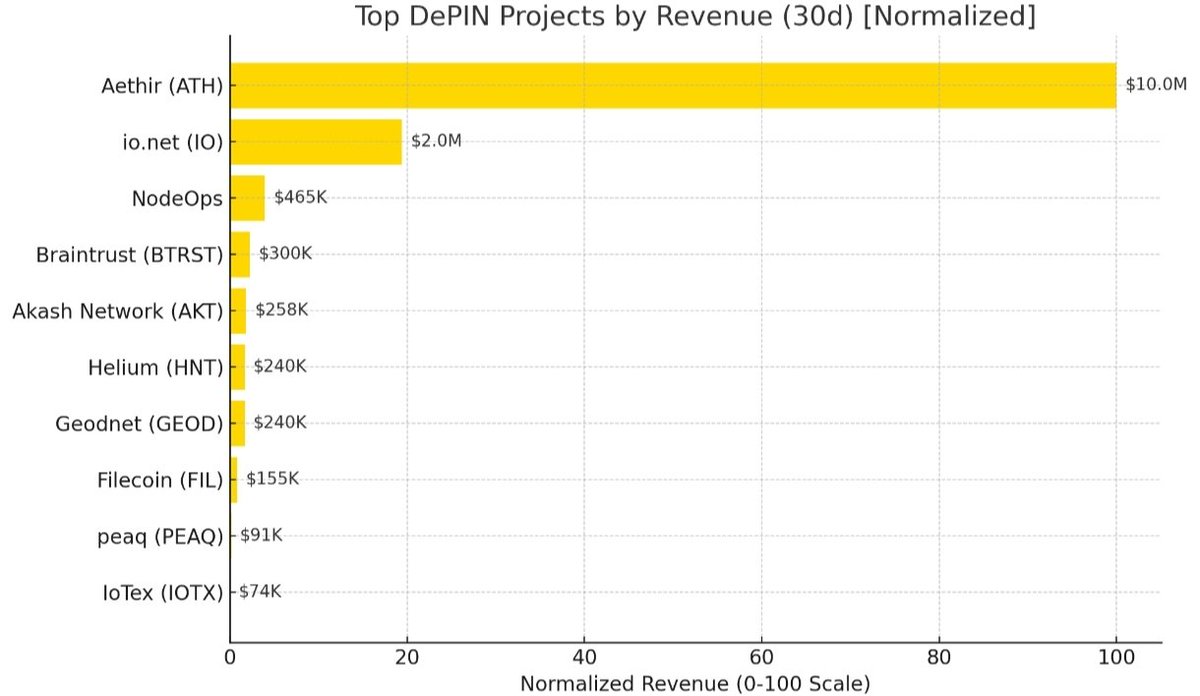
Task: Click the x-axis tick label 40
Action: (x=584, y=659)
